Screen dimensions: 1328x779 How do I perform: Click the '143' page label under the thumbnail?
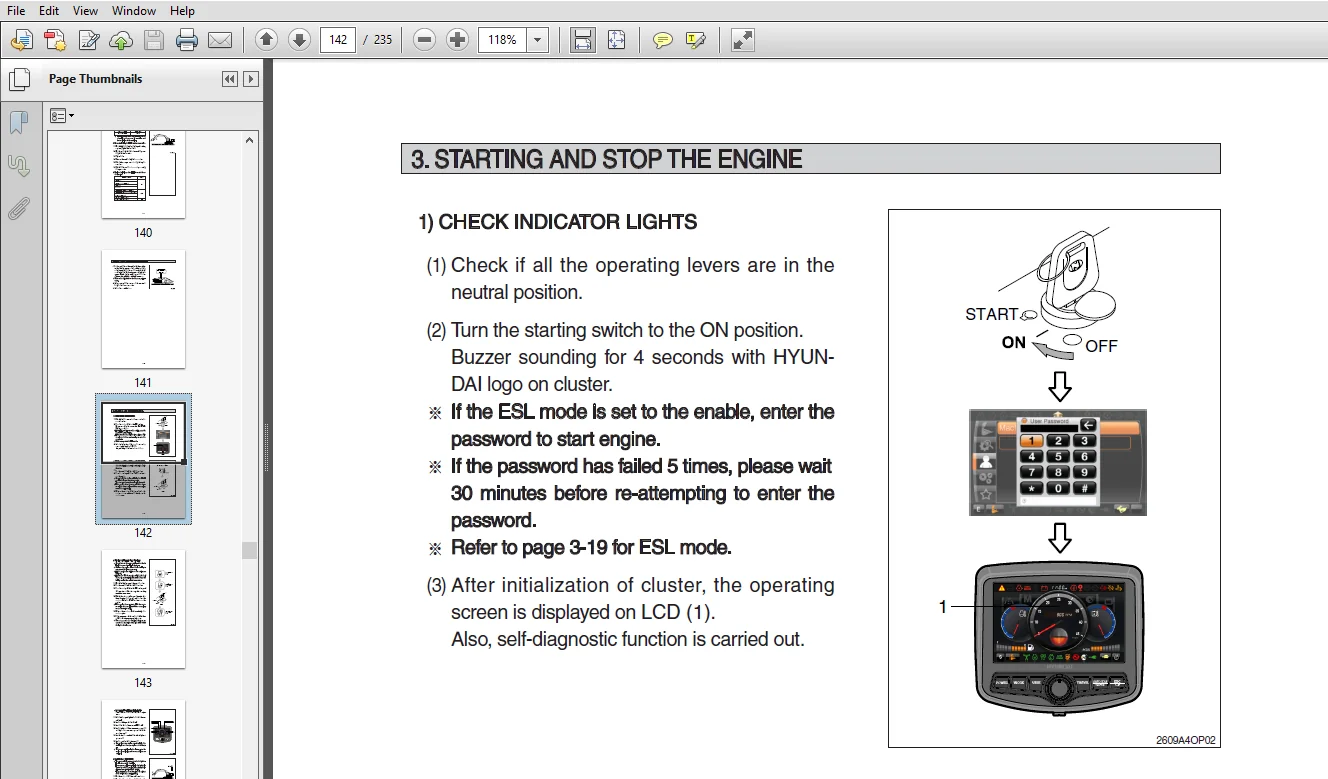[143, 683]
